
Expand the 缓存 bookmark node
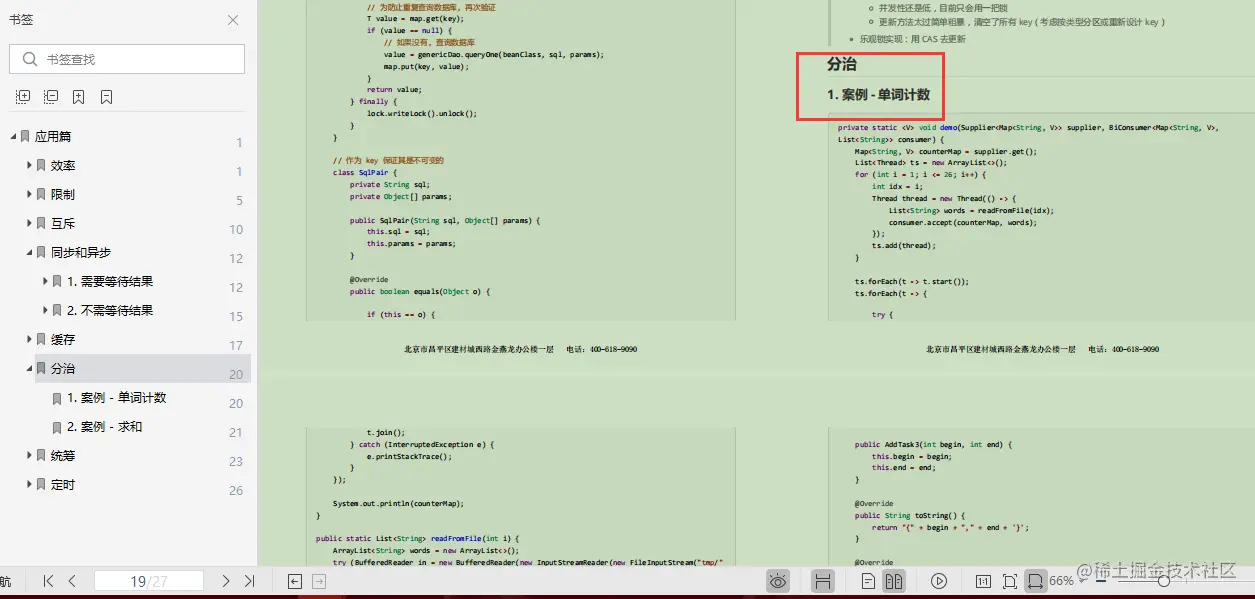pyautogui.click(x=30, y=339)
